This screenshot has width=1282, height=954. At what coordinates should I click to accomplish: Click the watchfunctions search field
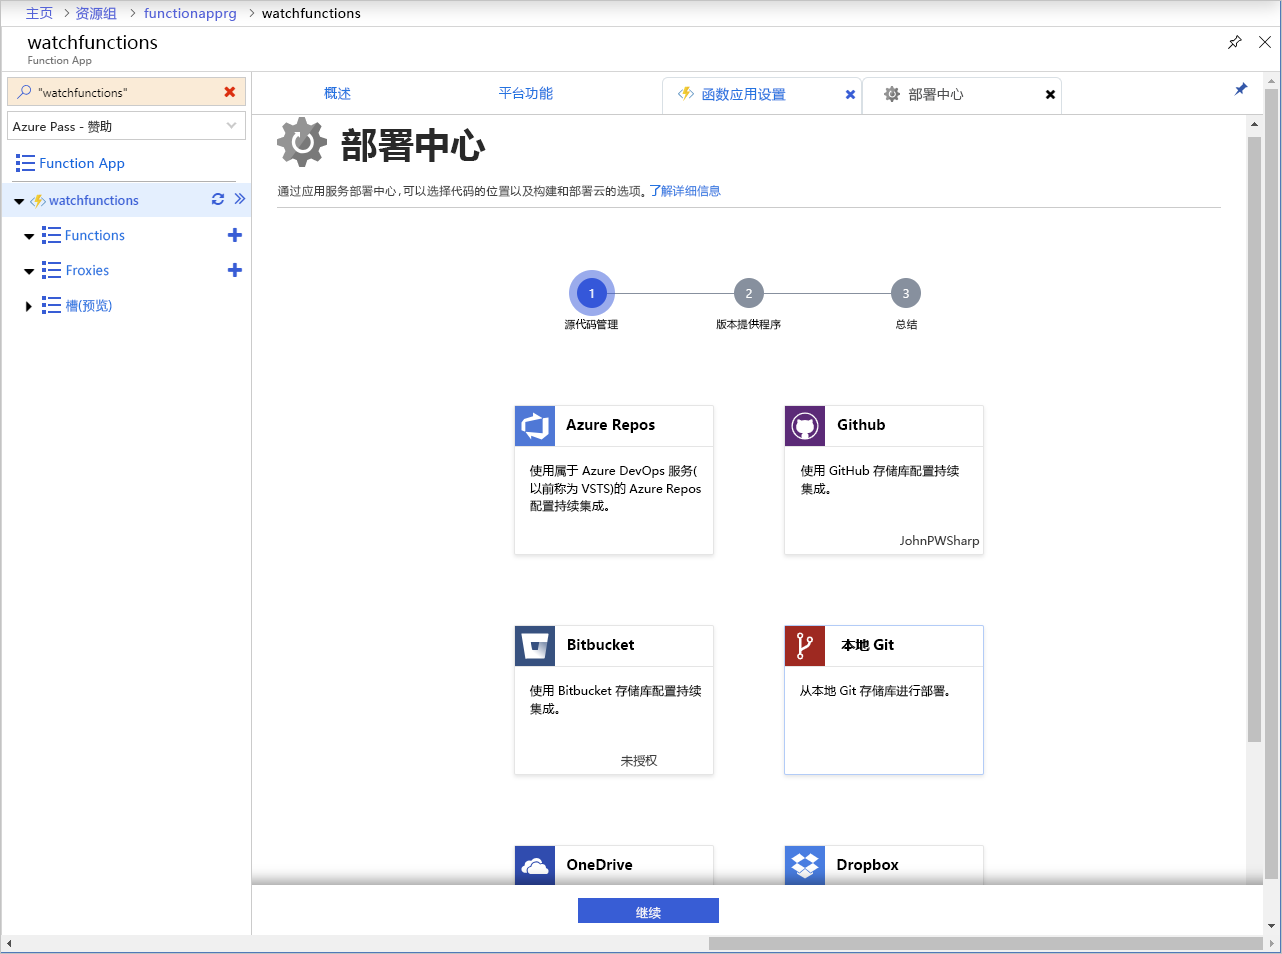(x=126, y=92)
